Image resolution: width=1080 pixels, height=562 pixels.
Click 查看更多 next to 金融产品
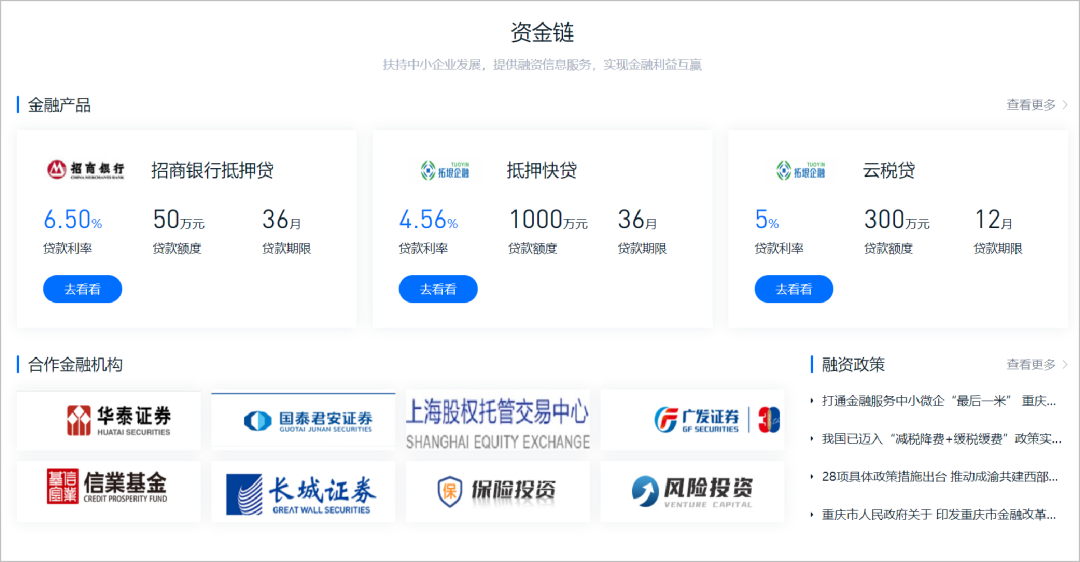1030,105
